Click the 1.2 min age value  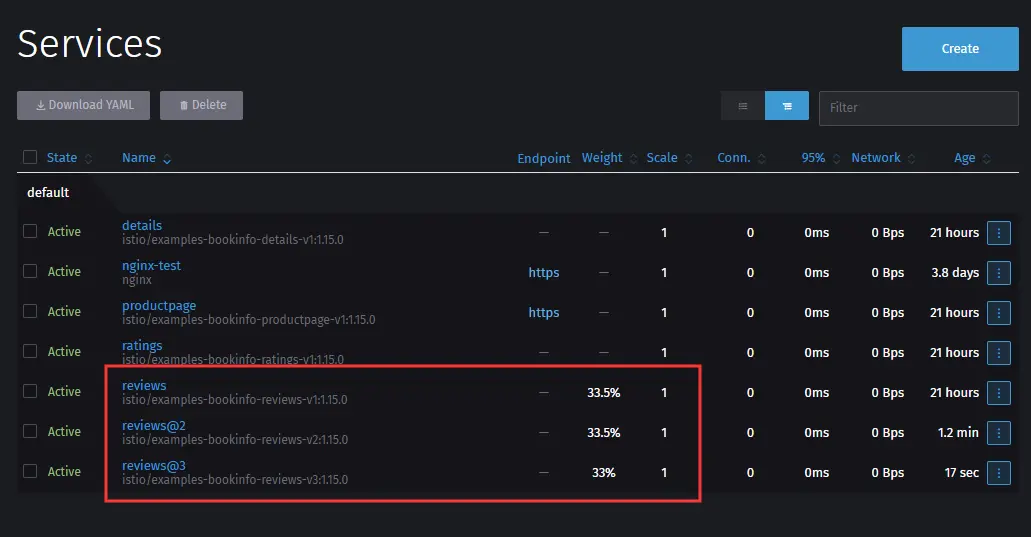[x=958, y=432]
